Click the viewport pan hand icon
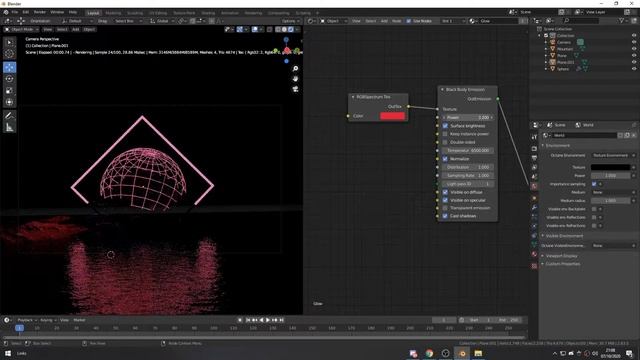The image size is (640, 360). click(296, 79)
